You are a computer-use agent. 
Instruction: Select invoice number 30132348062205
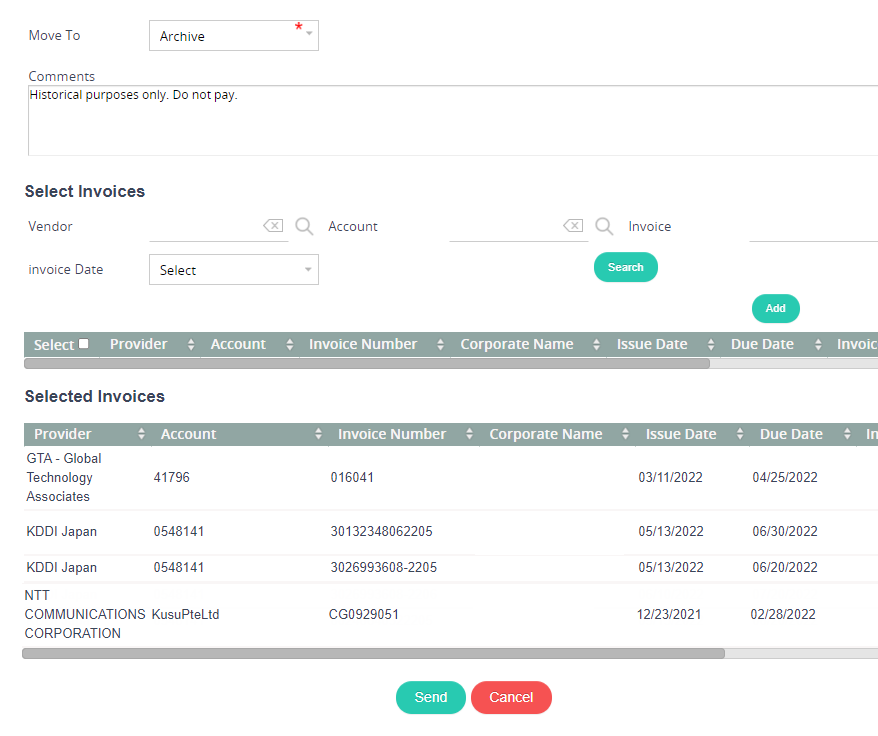pos(381,532)
